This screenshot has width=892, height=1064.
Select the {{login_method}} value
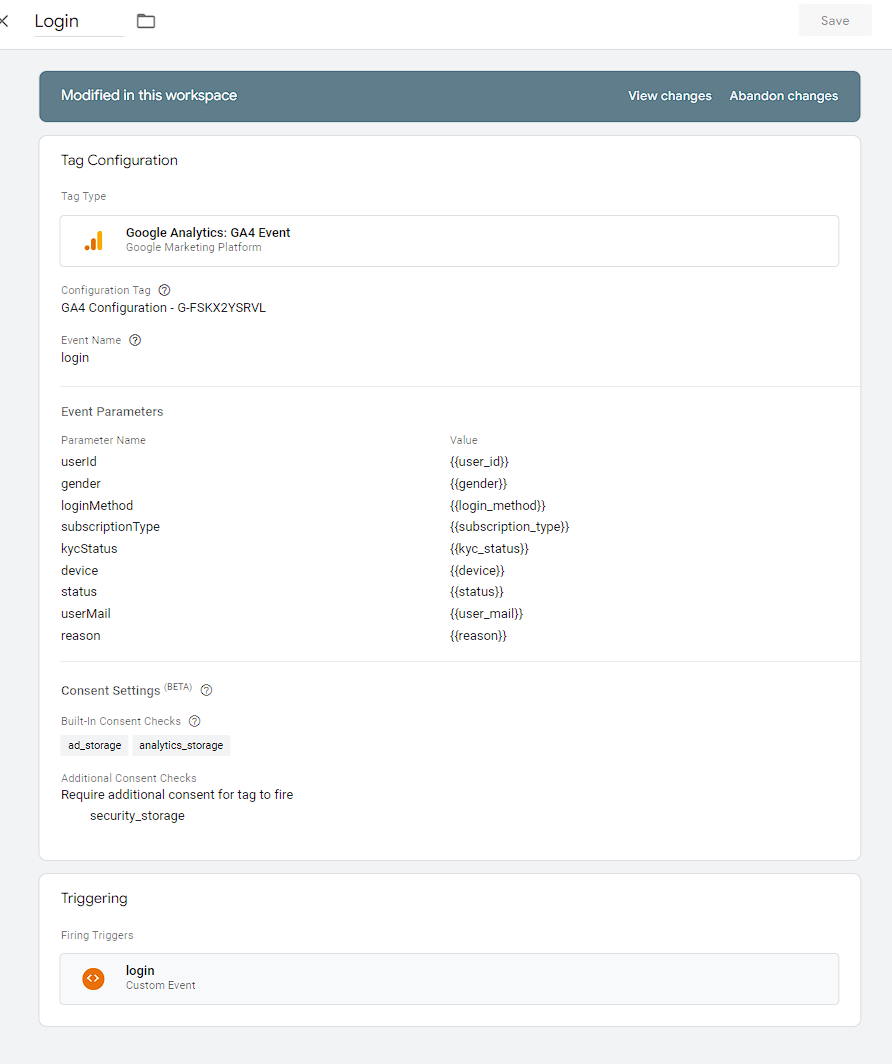pos(497,506)
